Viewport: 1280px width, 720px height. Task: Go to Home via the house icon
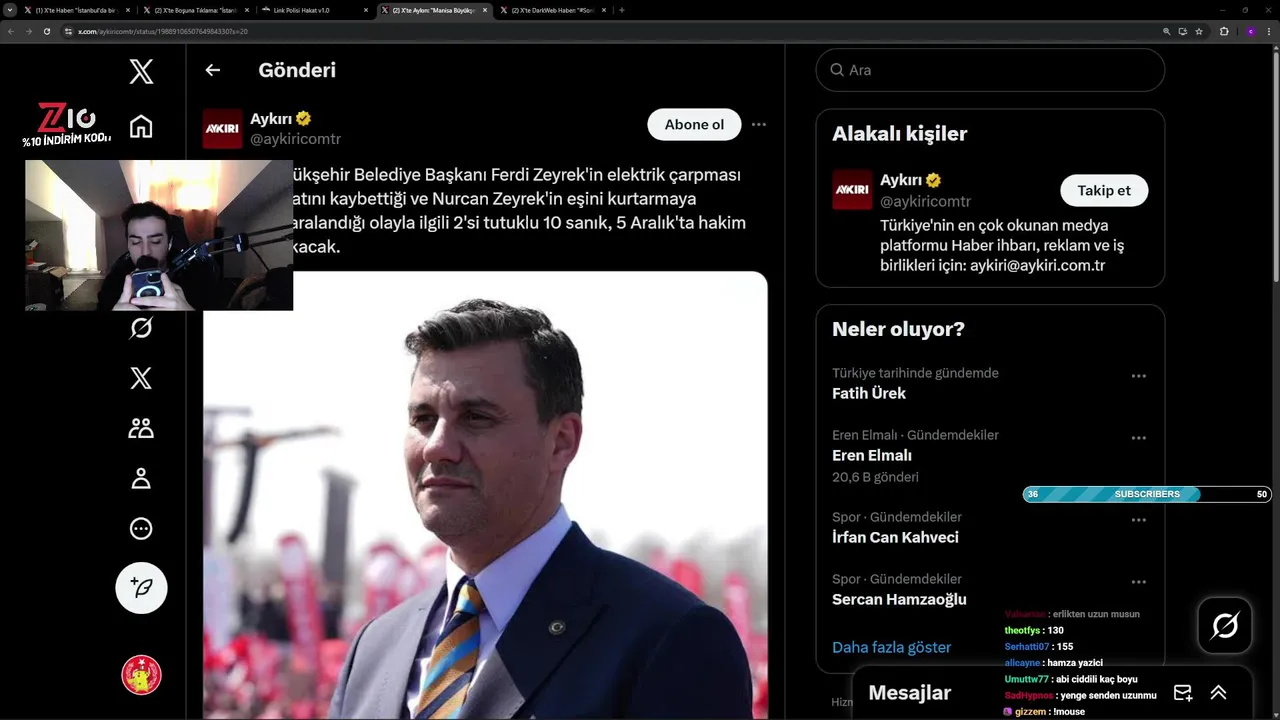(x=141, y=126)
